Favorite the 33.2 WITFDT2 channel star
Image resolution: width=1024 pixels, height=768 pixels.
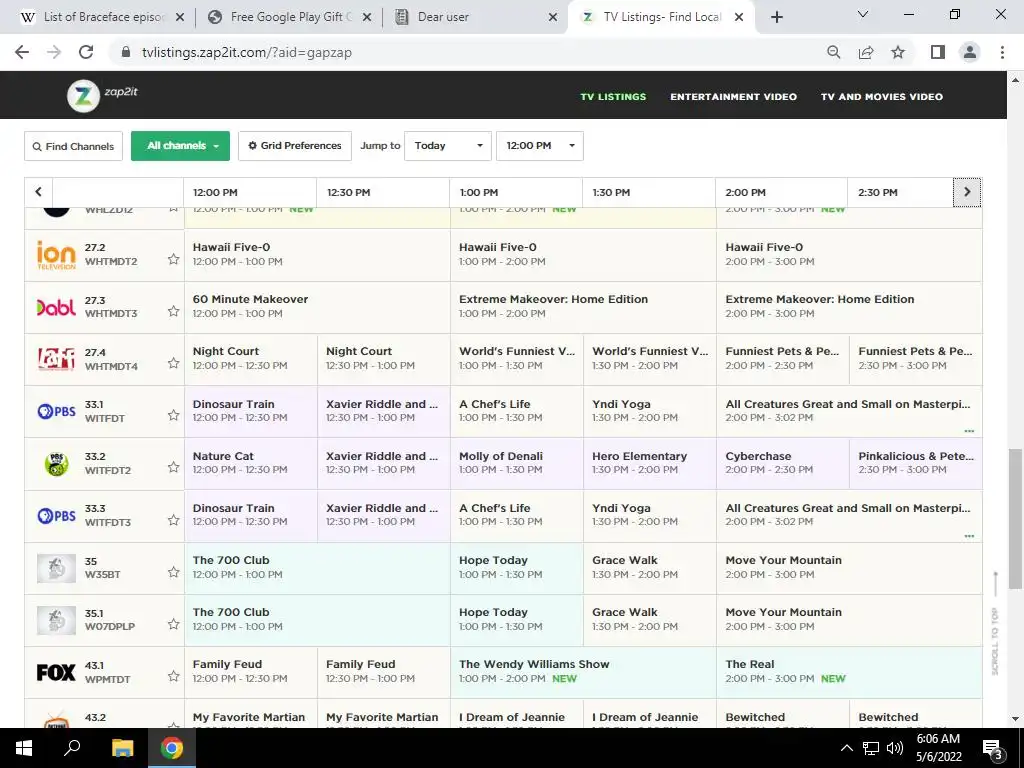(x=173, y=467)
